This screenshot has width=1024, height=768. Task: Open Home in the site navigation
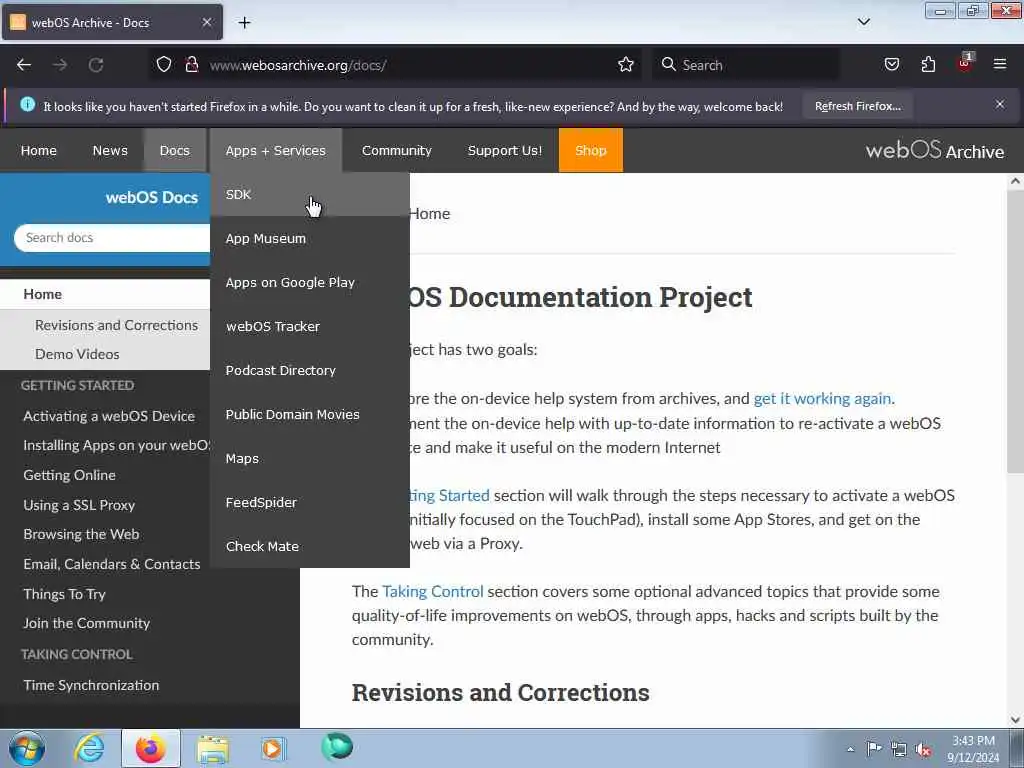pyautogui.click(x=39, y=150)
